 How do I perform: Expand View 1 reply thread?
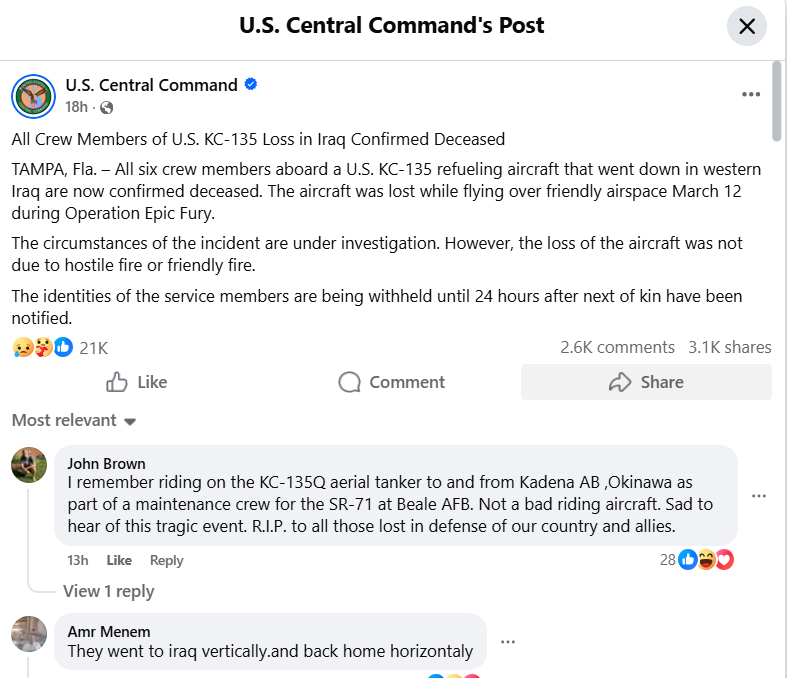pyautogui.click(x=108, y=591)
